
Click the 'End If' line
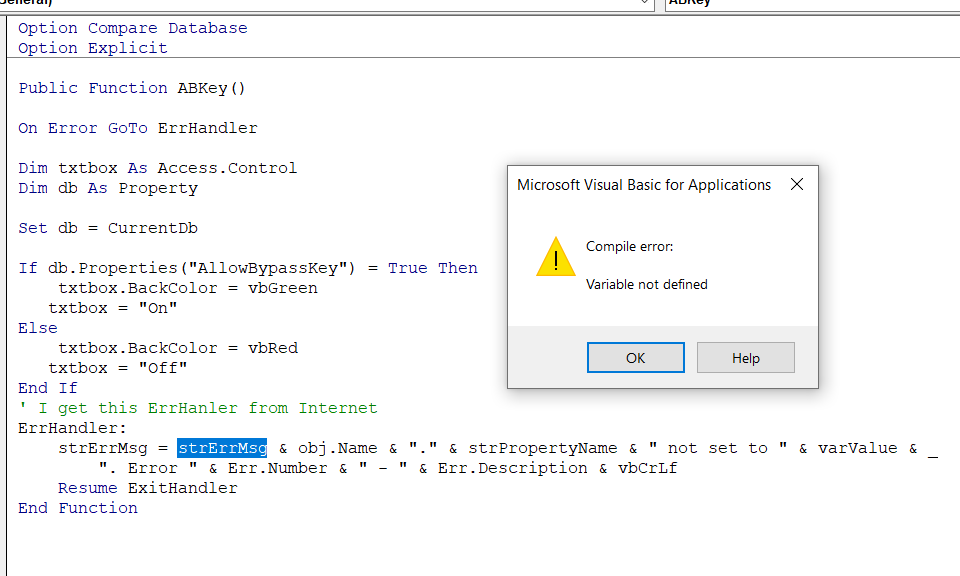tap(48, 388)
